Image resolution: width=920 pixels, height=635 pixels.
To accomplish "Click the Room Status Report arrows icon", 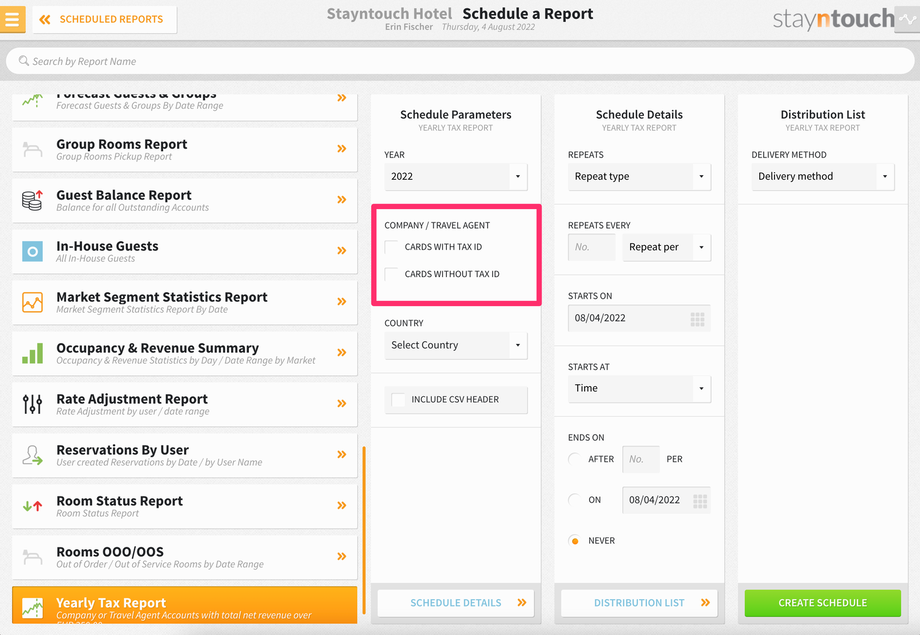I will pyautogui.click(x=32, y=505).
